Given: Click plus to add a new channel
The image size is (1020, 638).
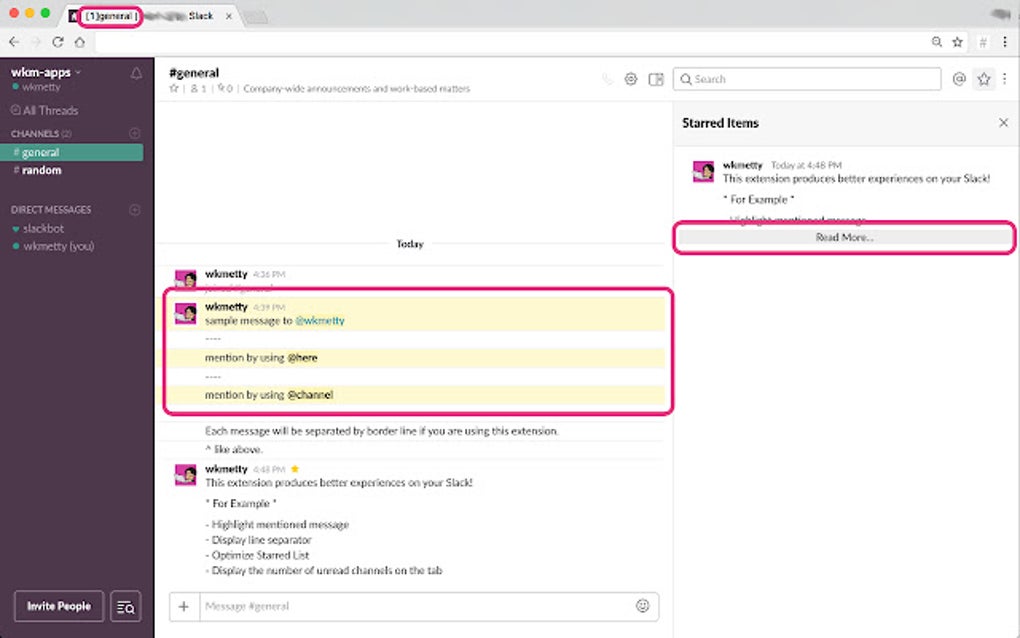Looking at the screenshot, I should coord(135,133).
